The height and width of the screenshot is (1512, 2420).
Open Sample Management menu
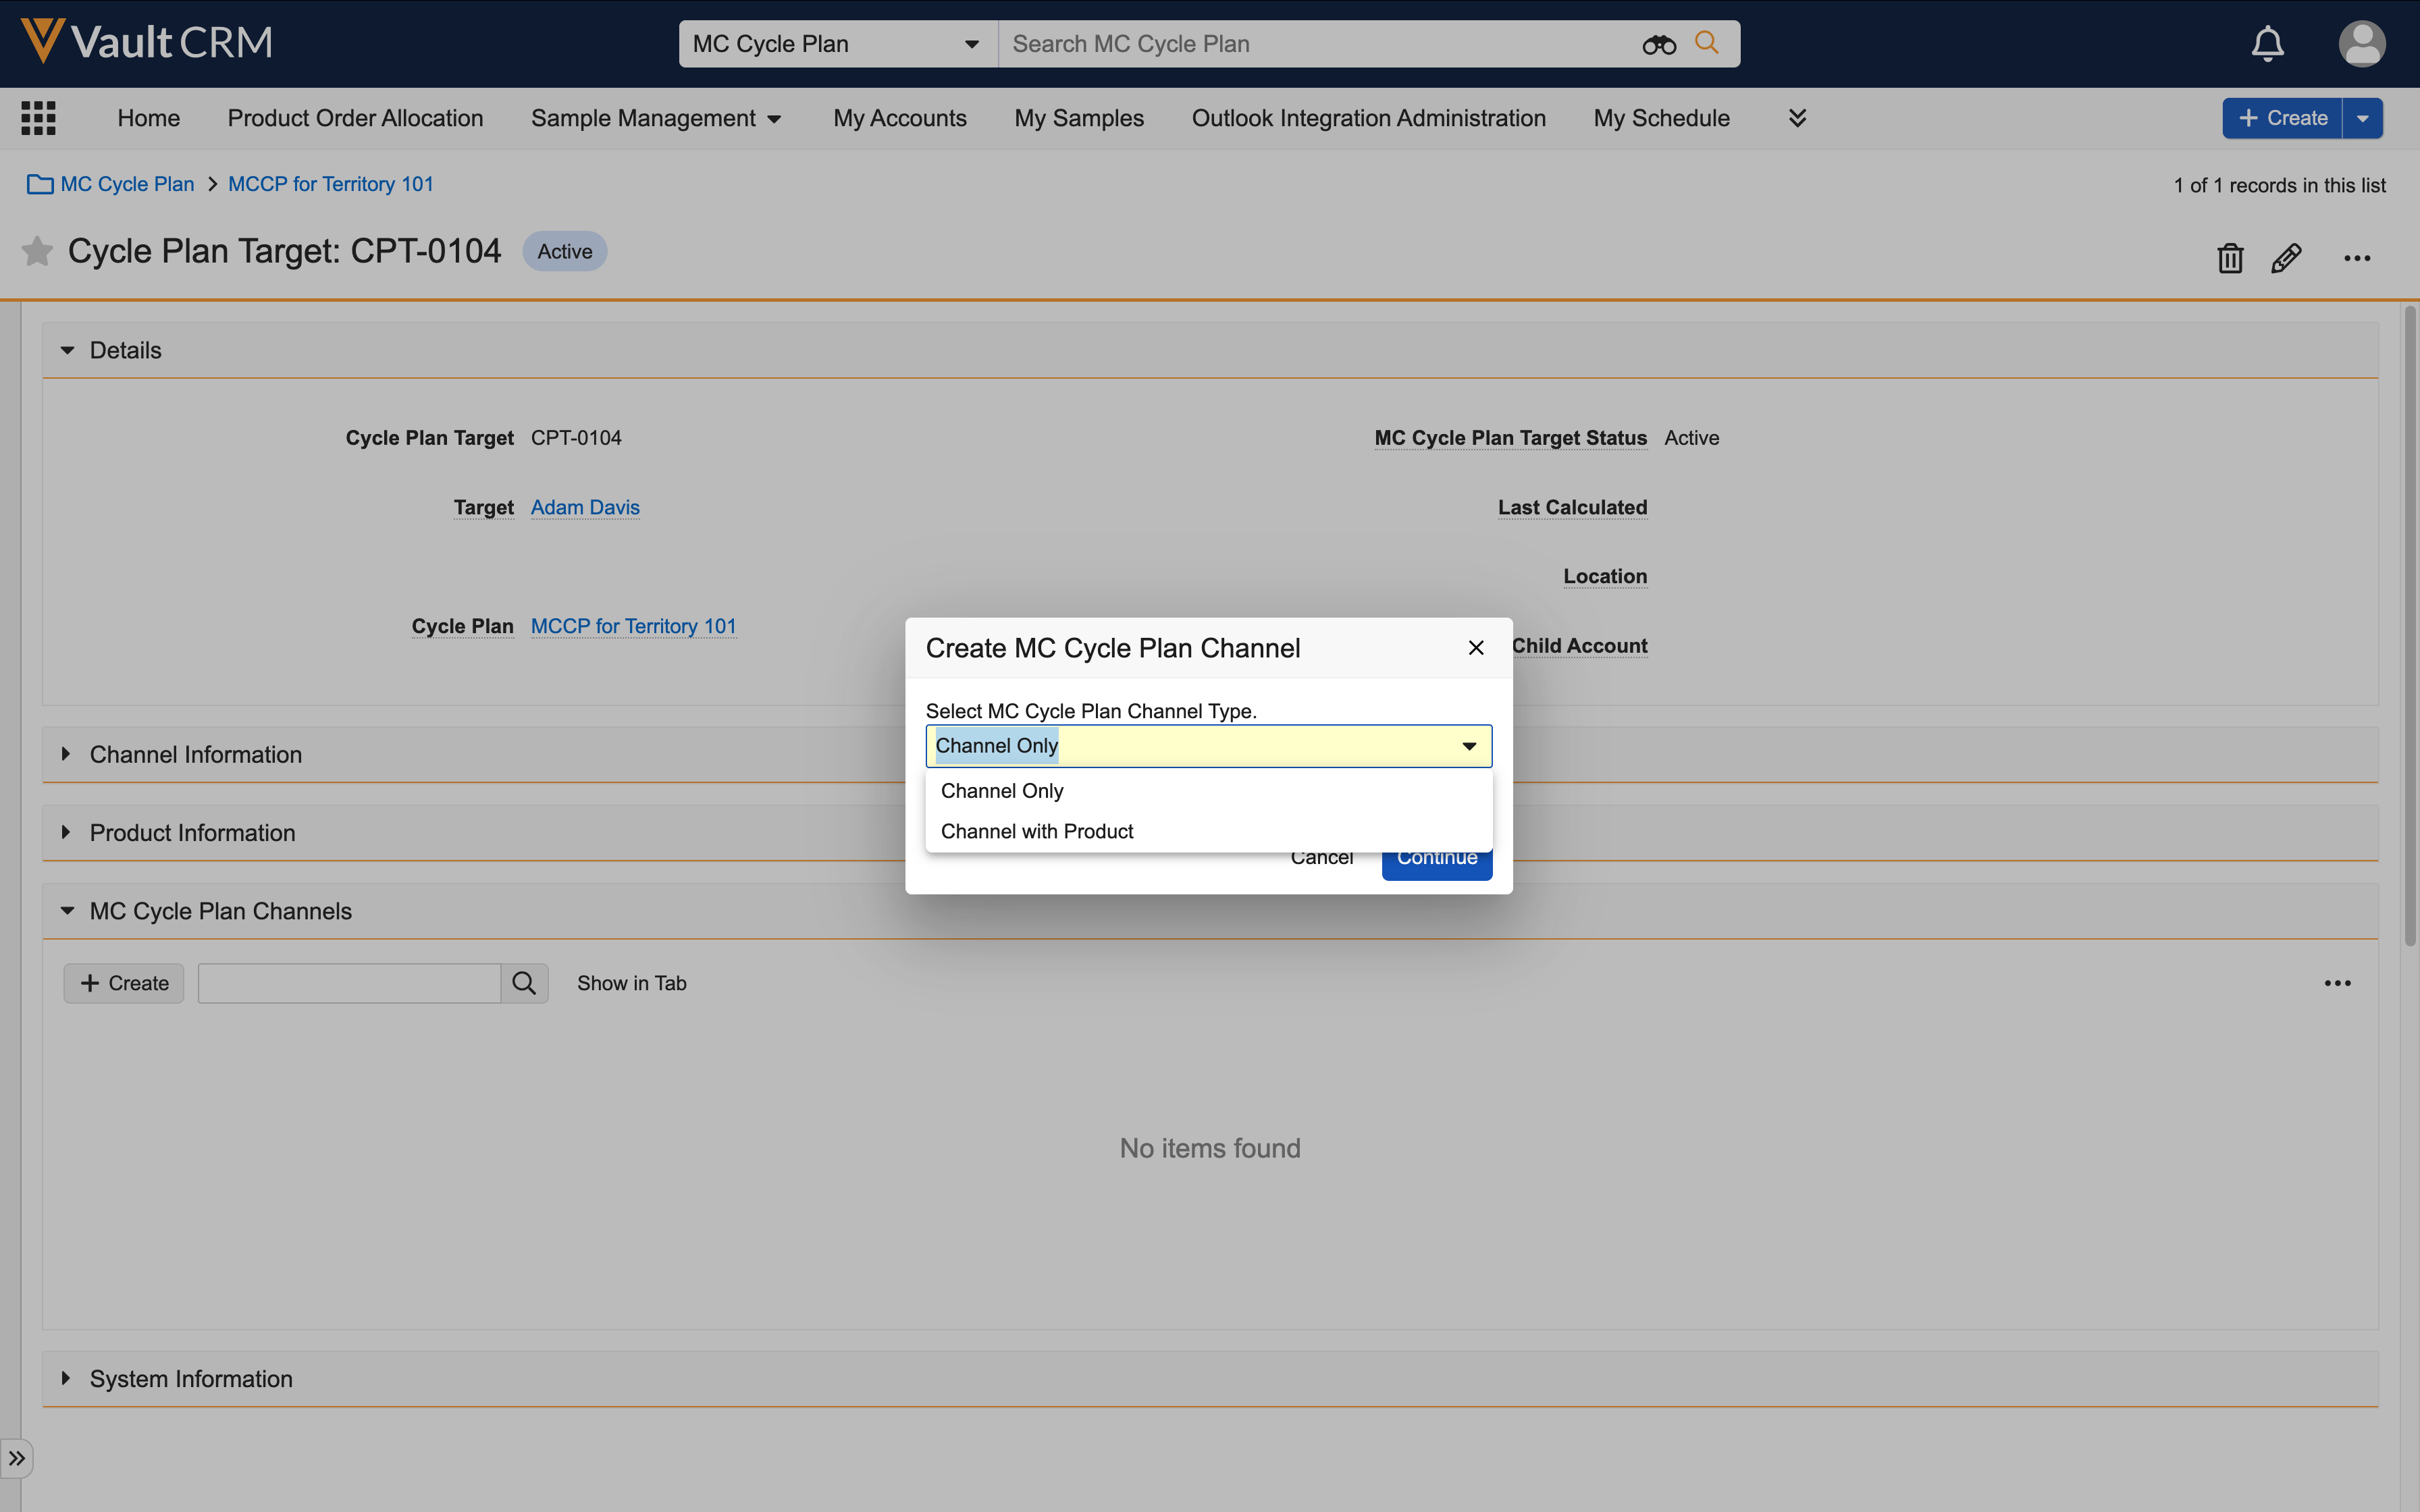(x=655, y=118)
